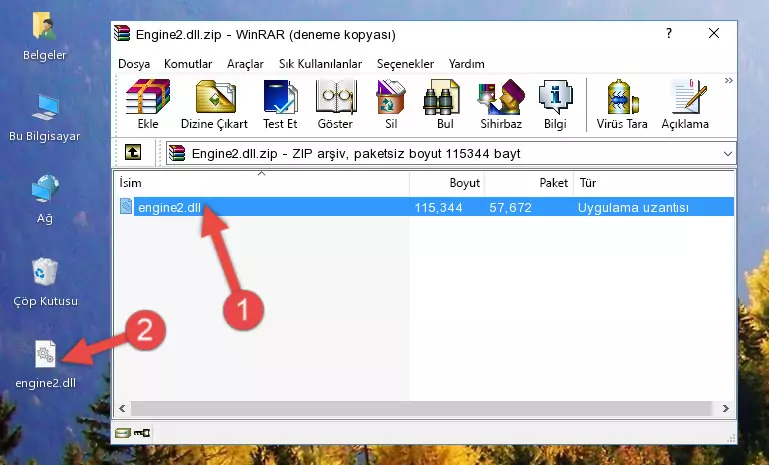Click the Ekle (Add) toolbar icon
This screenshot has width=769, height=465.
click(x=148, y=104)
